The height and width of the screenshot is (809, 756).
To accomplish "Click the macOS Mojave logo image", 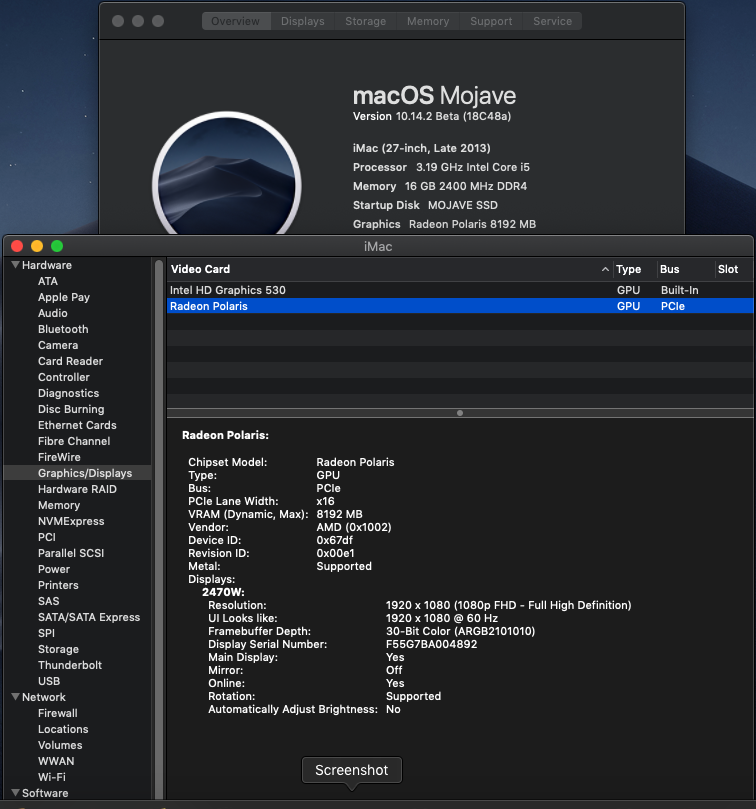I will tap(227, 180).
